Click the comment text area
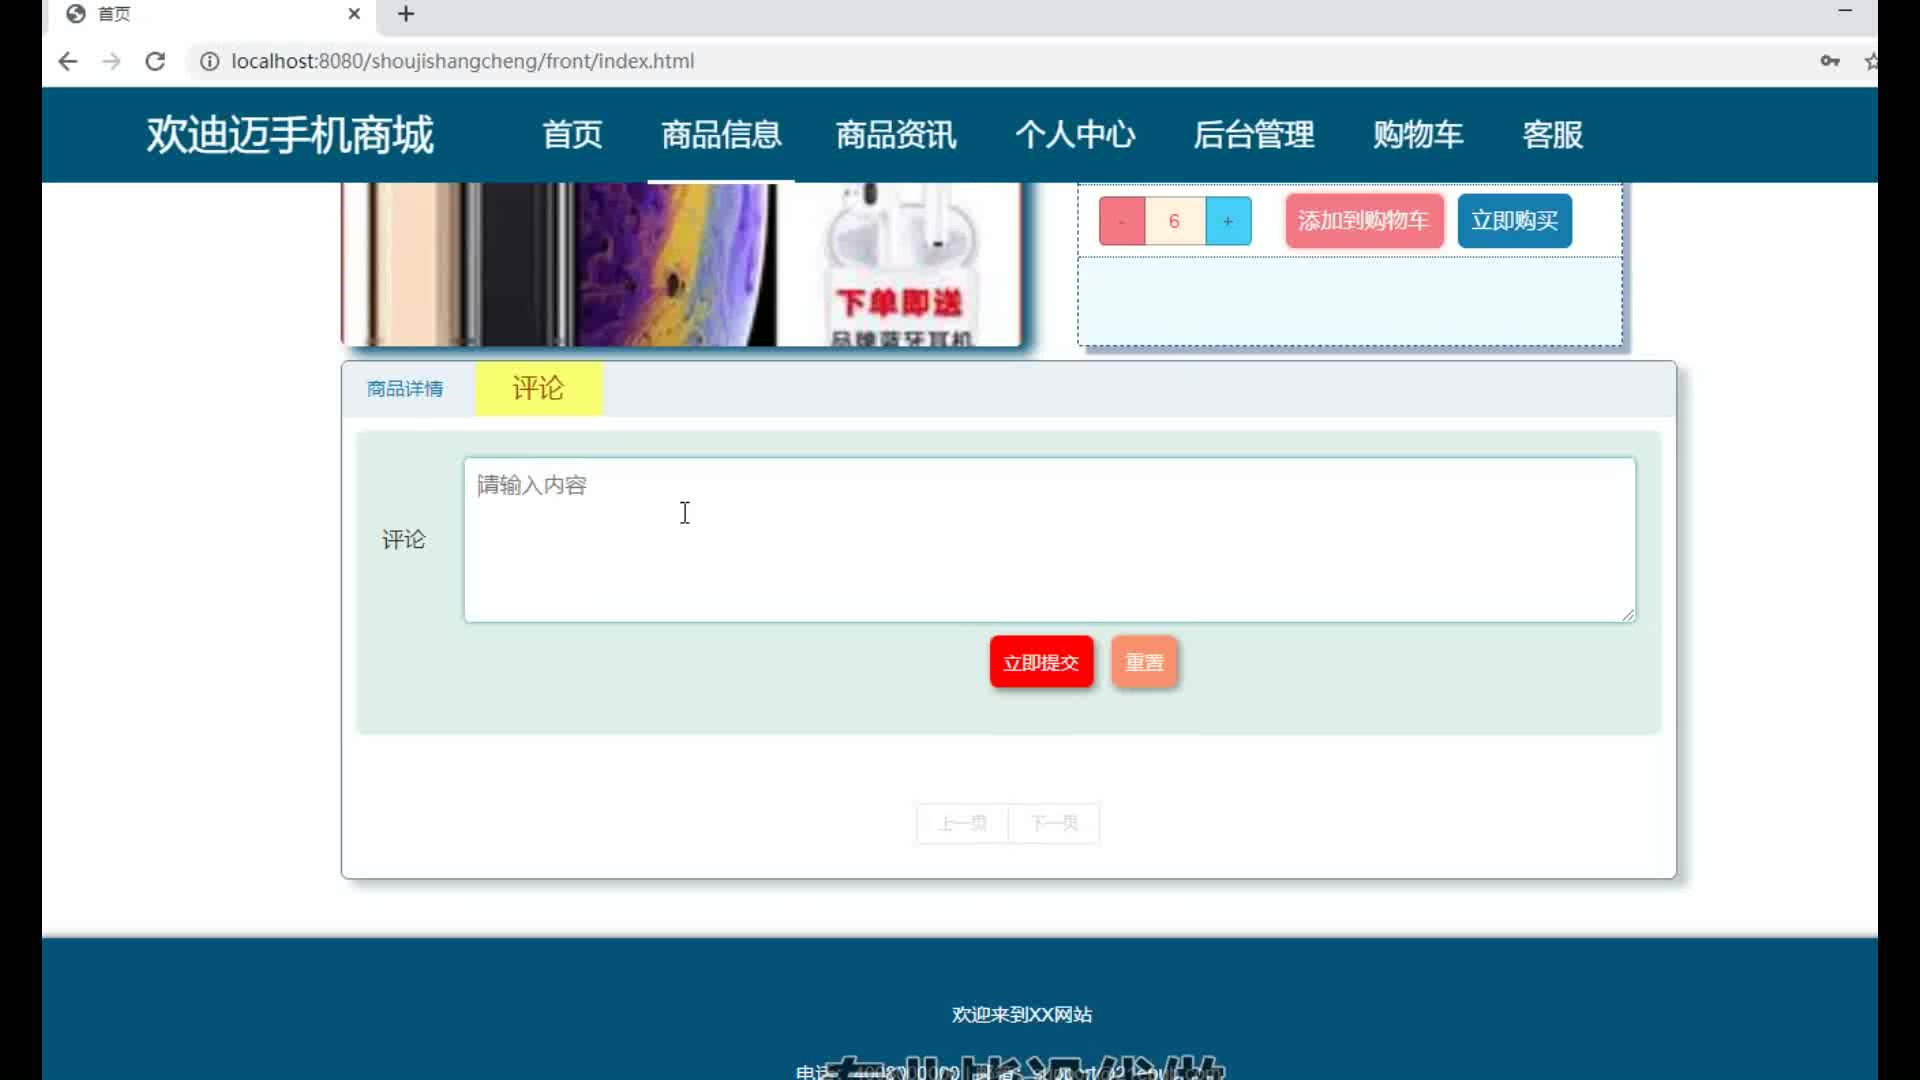The height and width of the screenshot is (1080, 1920). 1048,540
